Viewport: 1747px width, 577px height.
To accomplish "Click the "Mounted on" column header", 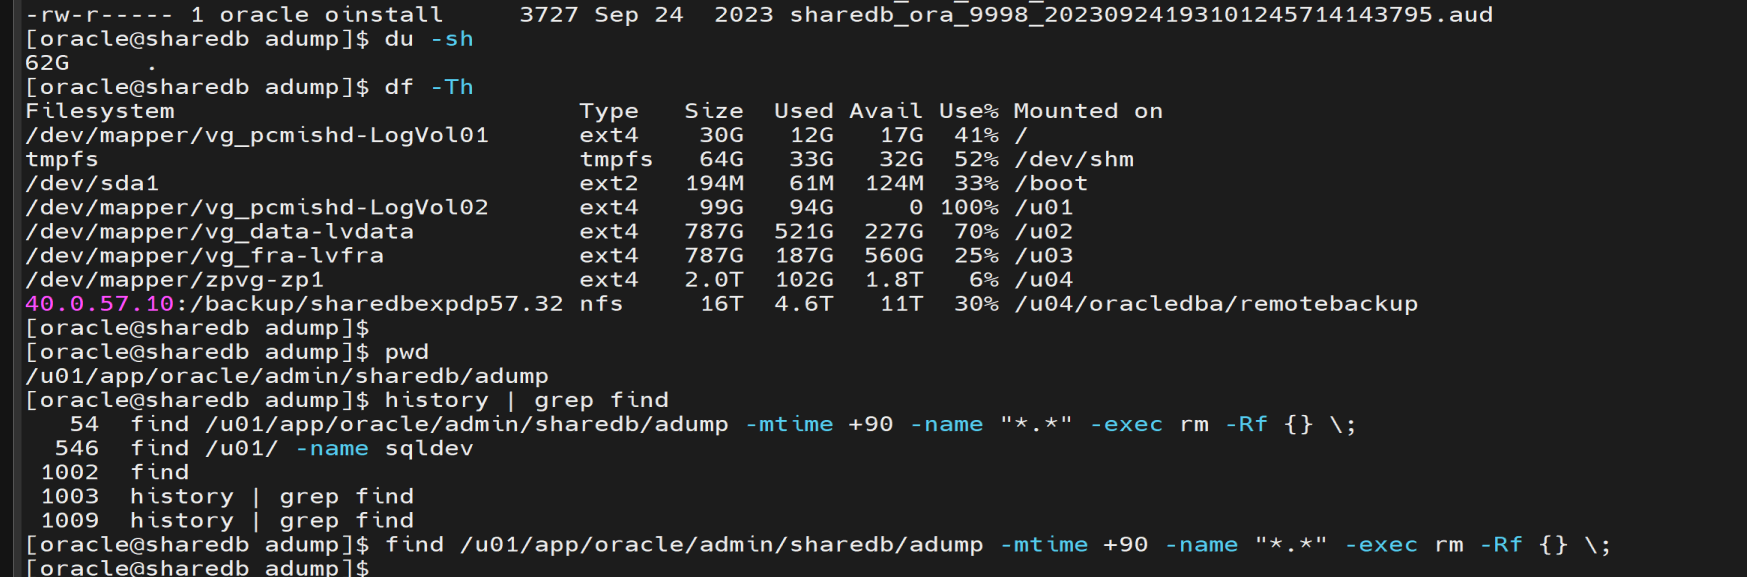I will (1088, 111).
